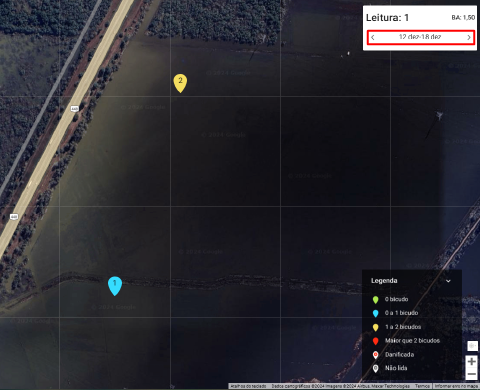This screenshot has height=390, width=480.
Task: Click the '1 a 2 bicudos' legend label
Action: tap(403, 327)
